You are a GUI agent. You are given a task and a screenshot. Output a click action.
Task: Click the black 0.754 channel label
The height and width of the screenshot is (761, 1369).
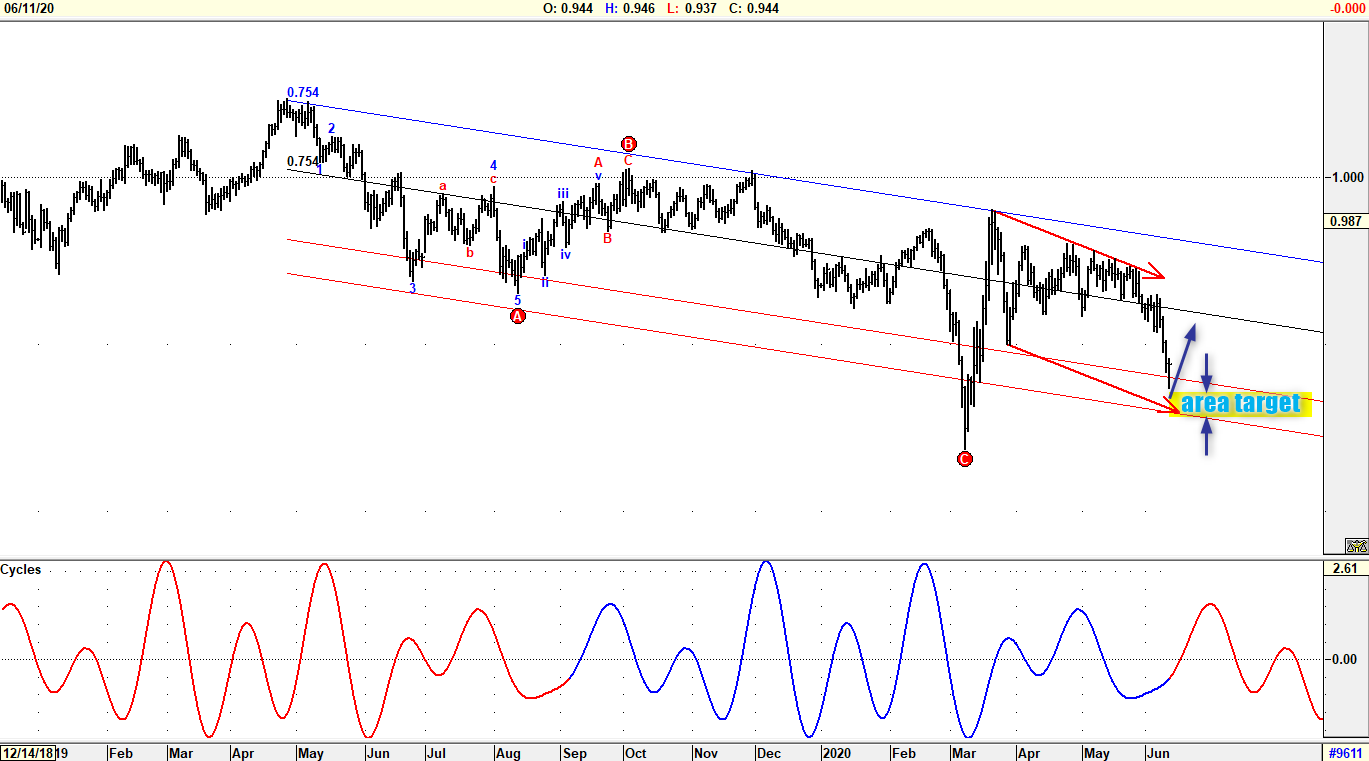[303, 161]
